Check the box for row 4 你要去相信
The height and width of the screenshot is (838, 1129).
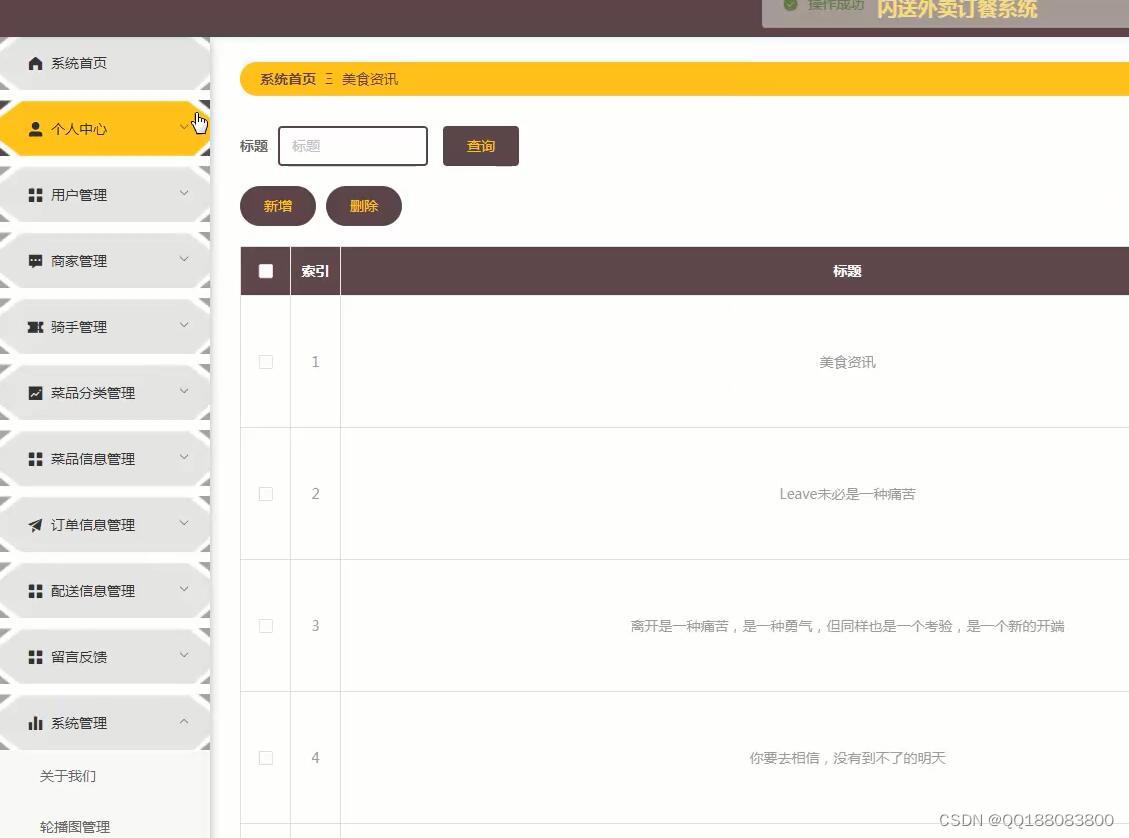[266, 757]
